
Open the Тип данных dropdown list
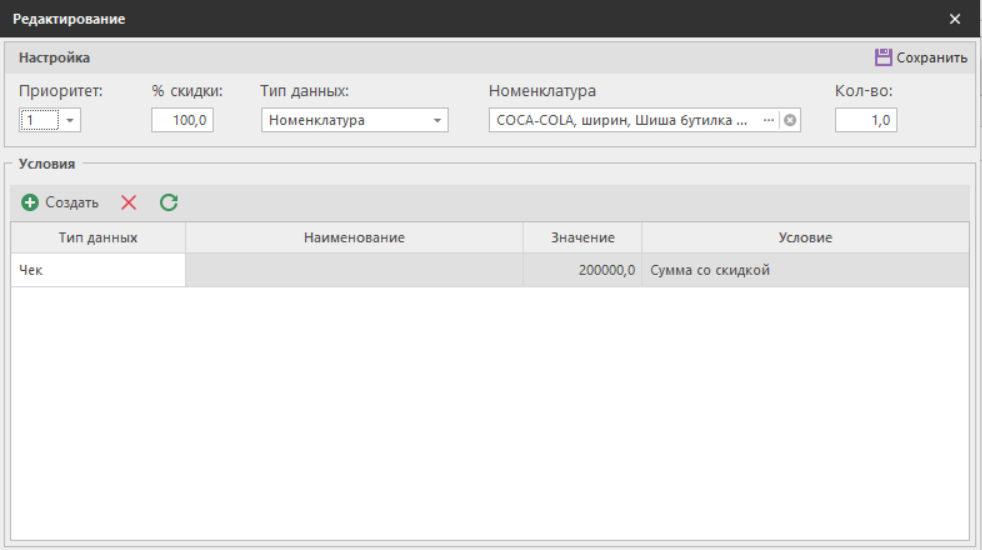(x=437, y=121)
